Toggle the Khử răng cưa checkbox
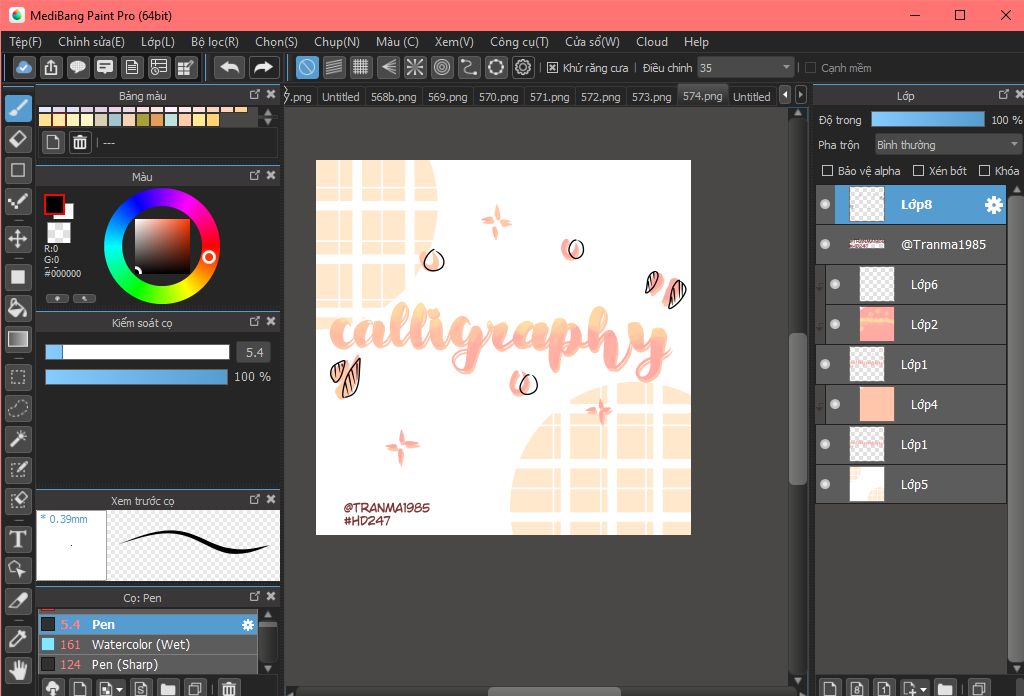 pyautogui.click(x=552, y=68)
